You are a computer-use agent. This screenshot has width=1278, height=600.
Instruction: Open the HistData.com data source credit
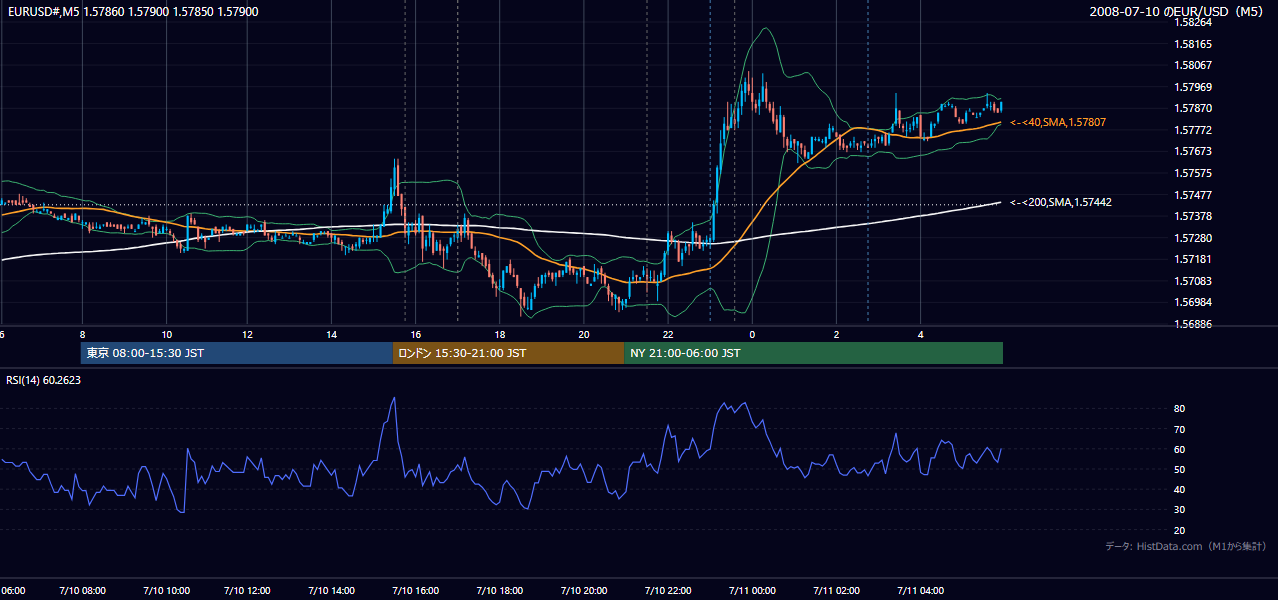[1185, 546]
